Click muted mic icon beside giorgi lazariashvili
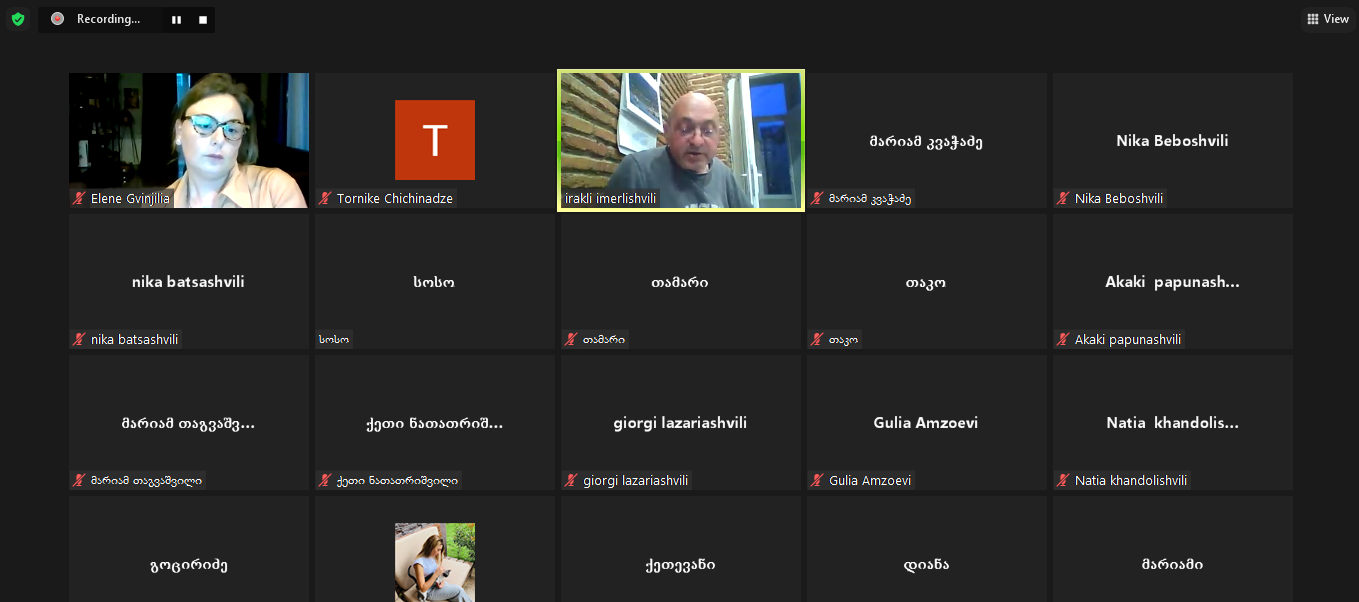The image size is (1359, 602). tap(571, 481)
